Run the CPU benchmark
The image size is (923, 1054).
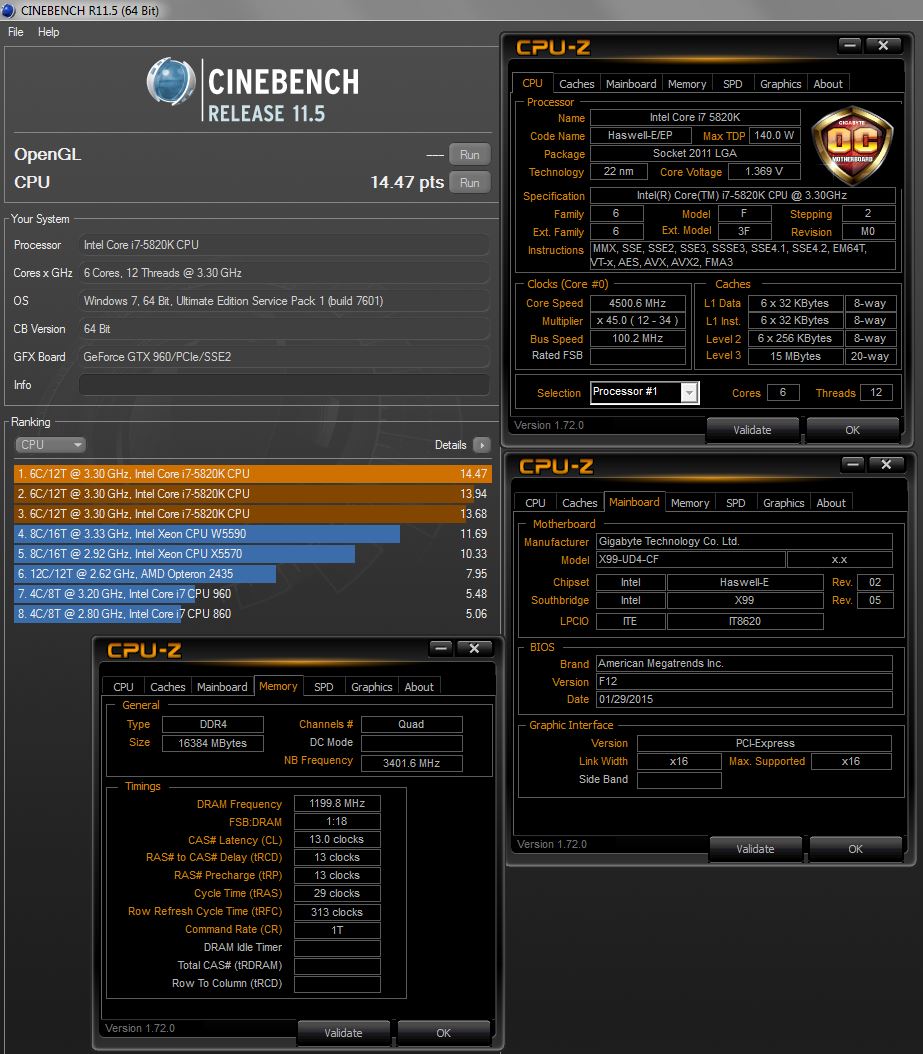pyautogui.click(x=469, y=183)
